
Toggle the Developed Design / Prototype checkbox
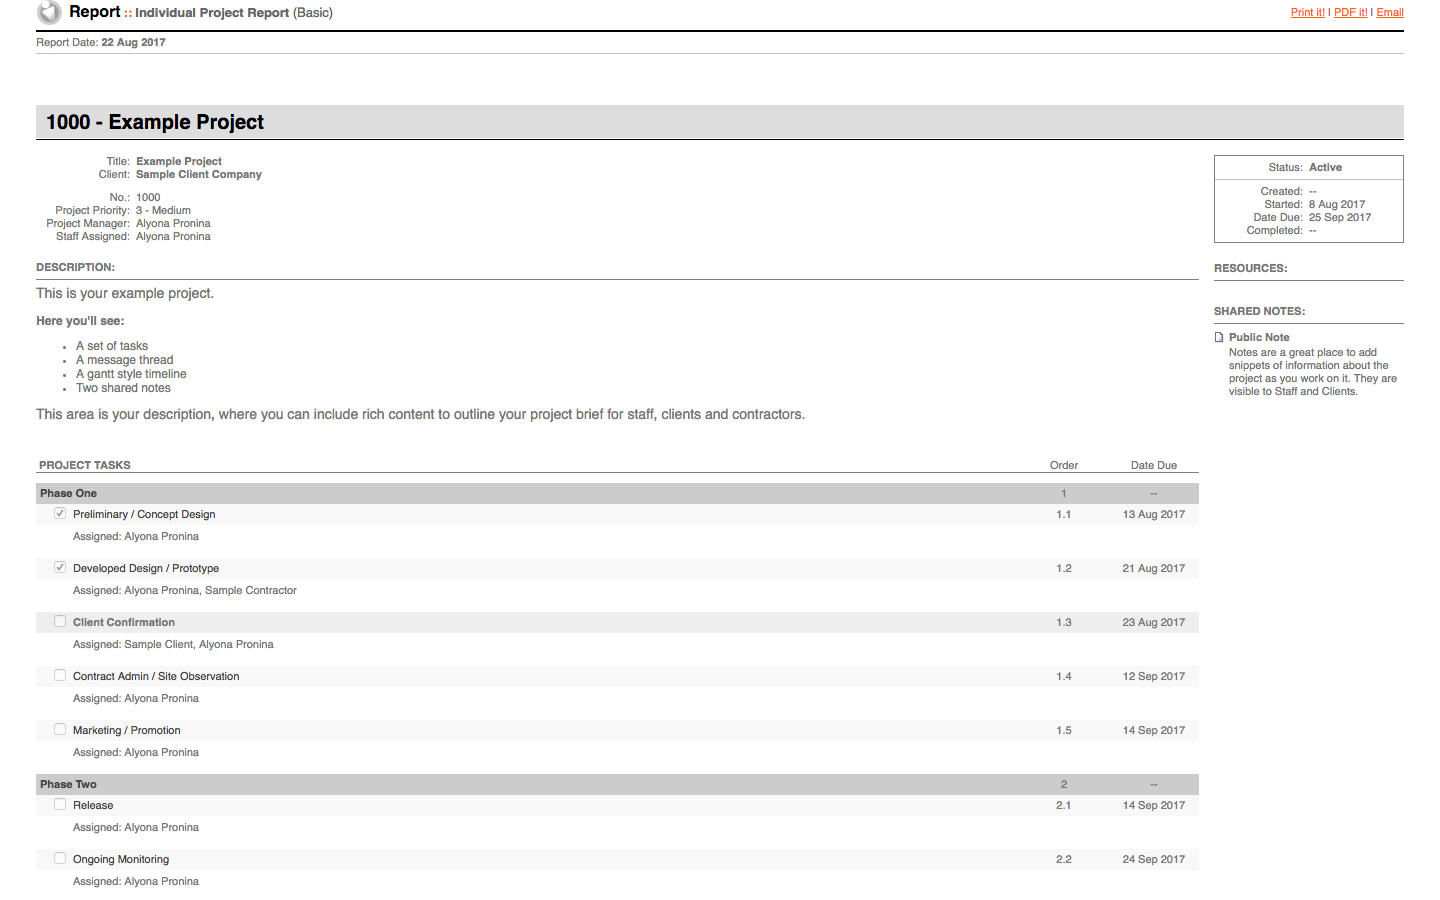[x=60, y=567]
